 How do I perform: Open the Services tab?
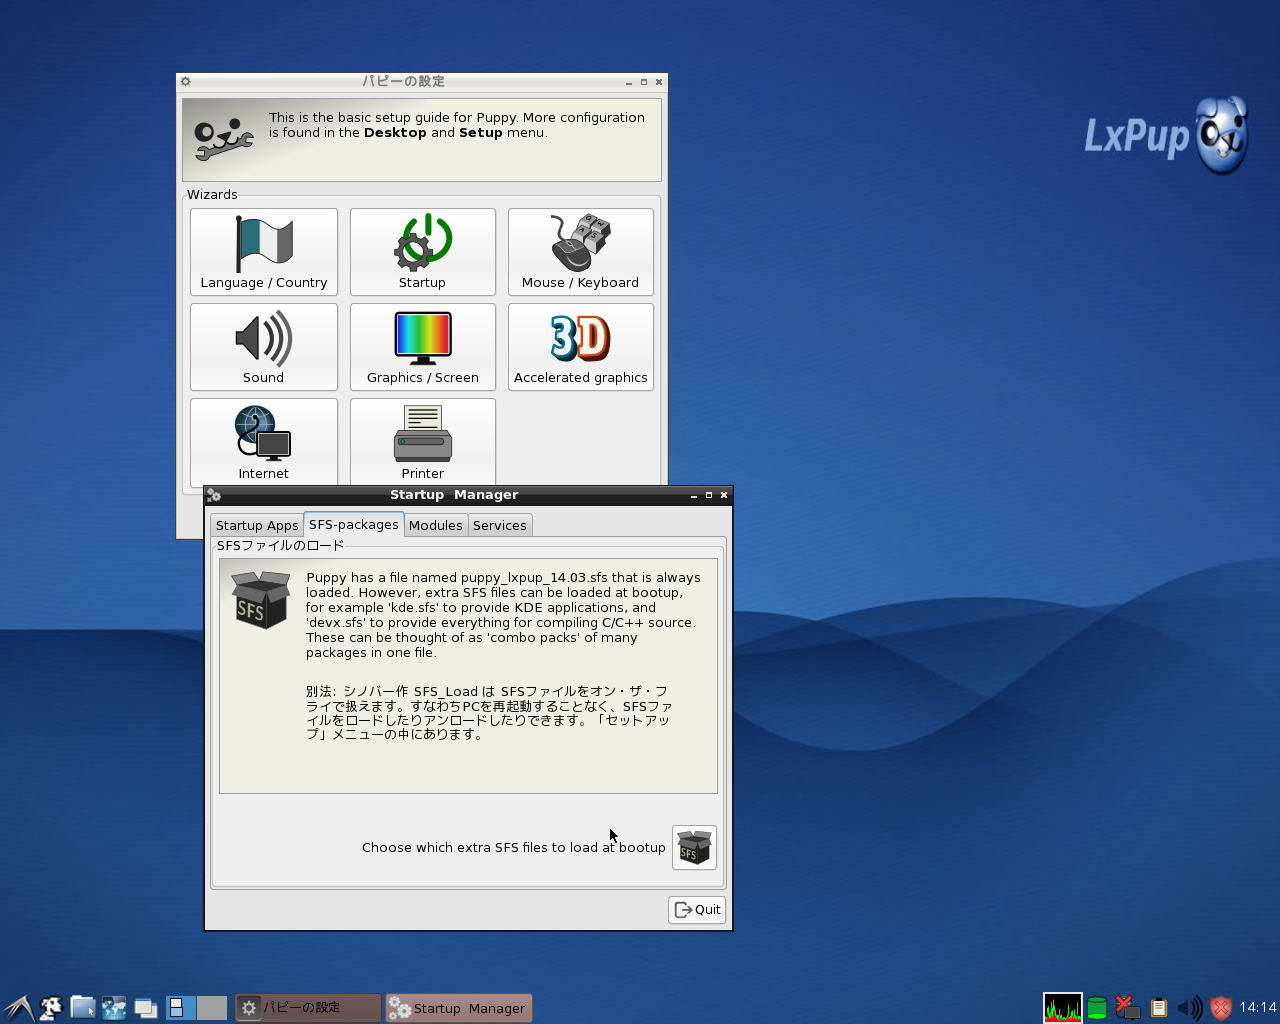500,526
